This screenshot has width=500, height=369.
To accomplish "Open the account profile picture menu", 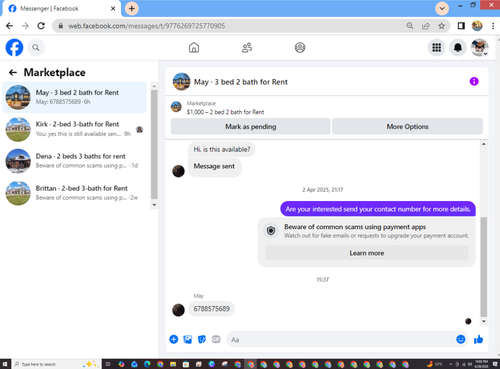I will [x=479, y=47].
